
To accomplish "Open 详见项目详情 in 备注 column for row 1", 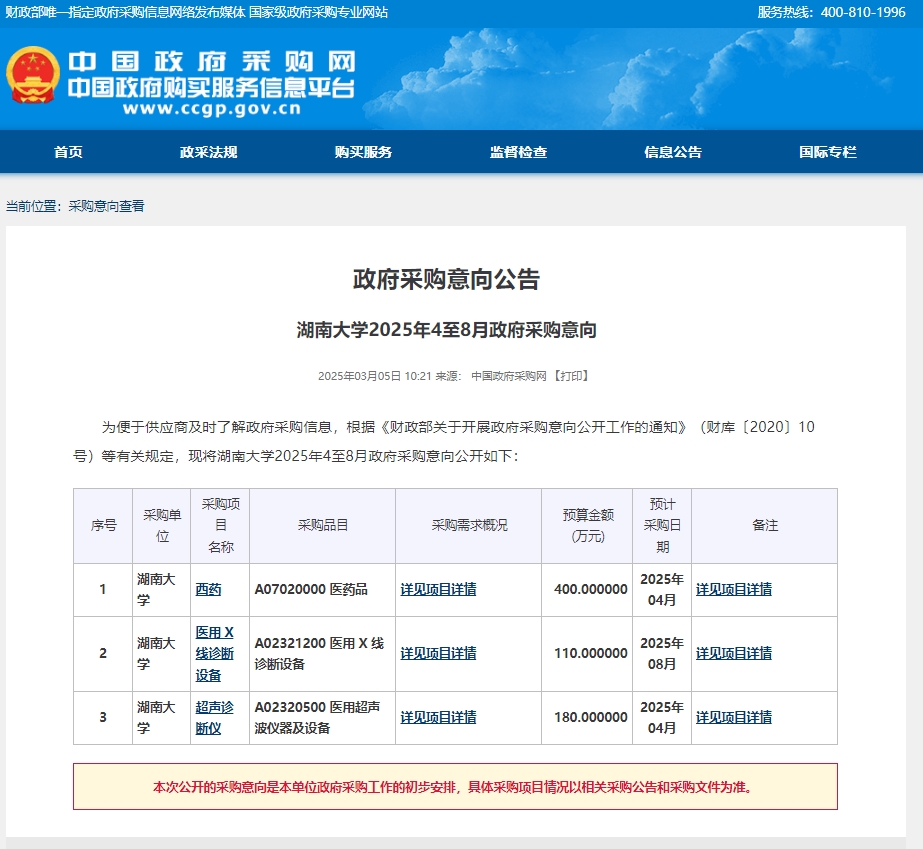I will pos(734,589).
